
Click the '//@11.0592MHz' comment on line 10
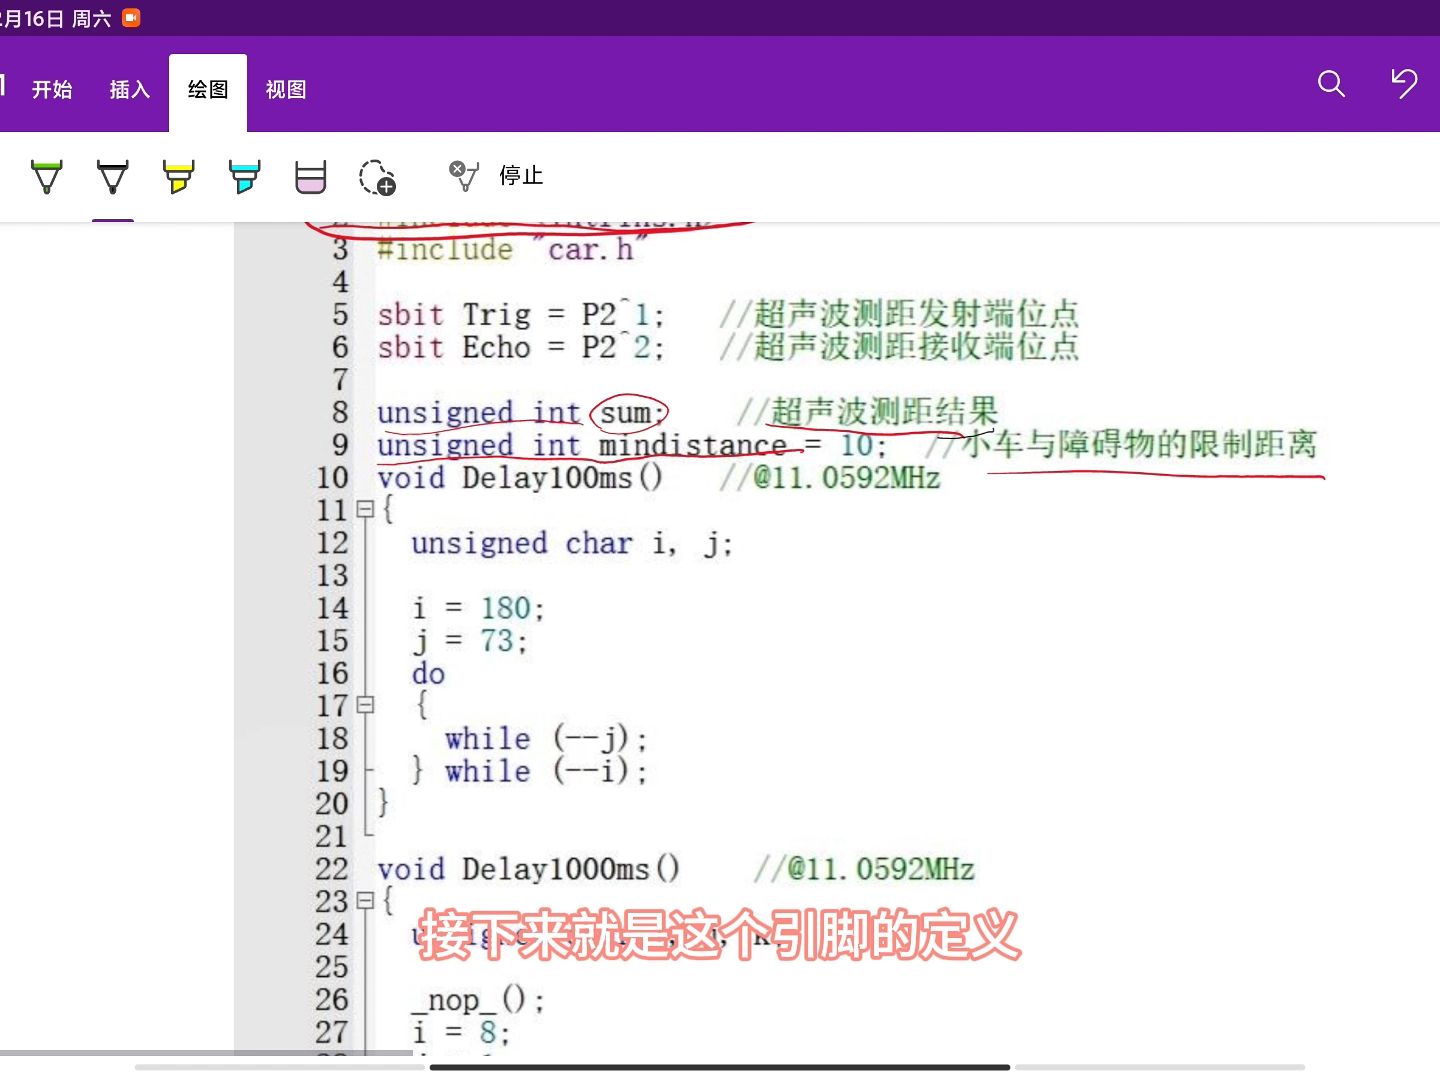click(x=830, y=478)
